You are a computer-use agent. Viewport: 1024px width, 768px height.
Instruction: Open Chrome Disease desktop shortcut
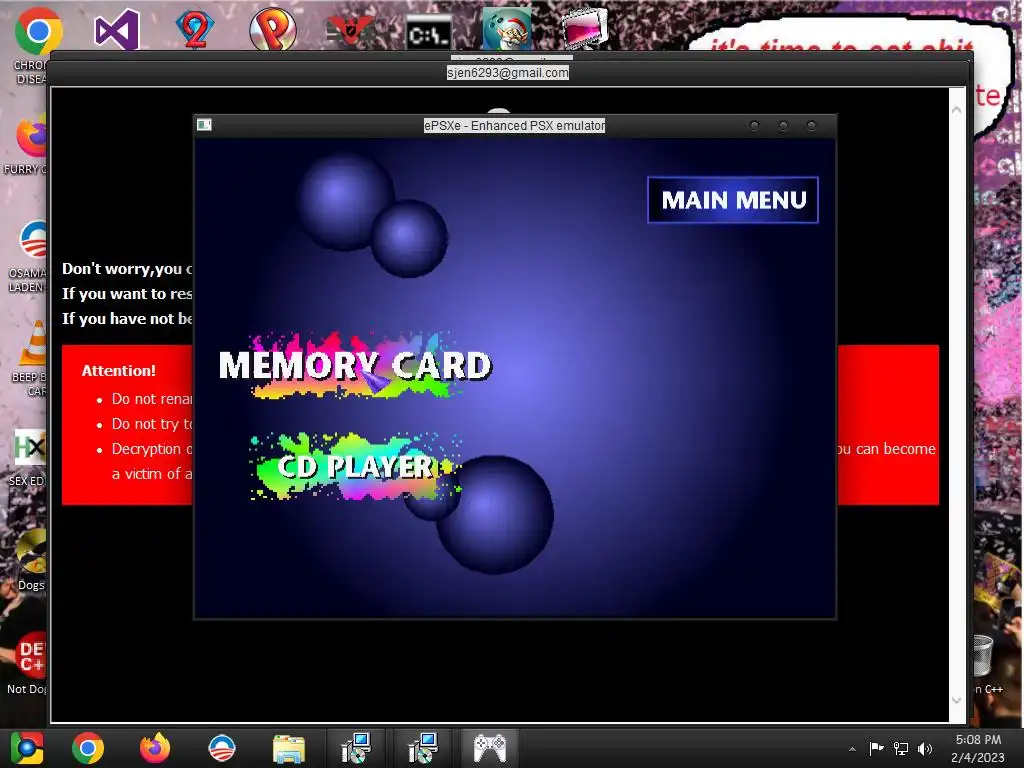pos(37,33)
